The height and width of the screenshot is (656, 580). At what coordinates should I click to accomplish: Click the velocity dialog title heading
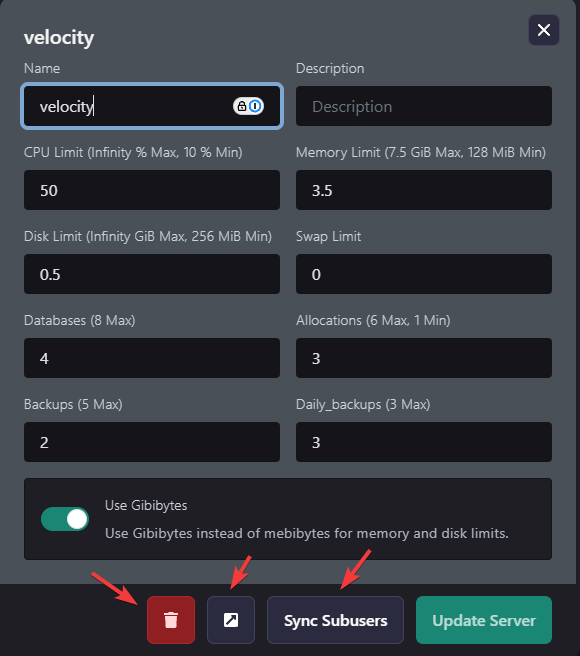[x=59, y=38]
